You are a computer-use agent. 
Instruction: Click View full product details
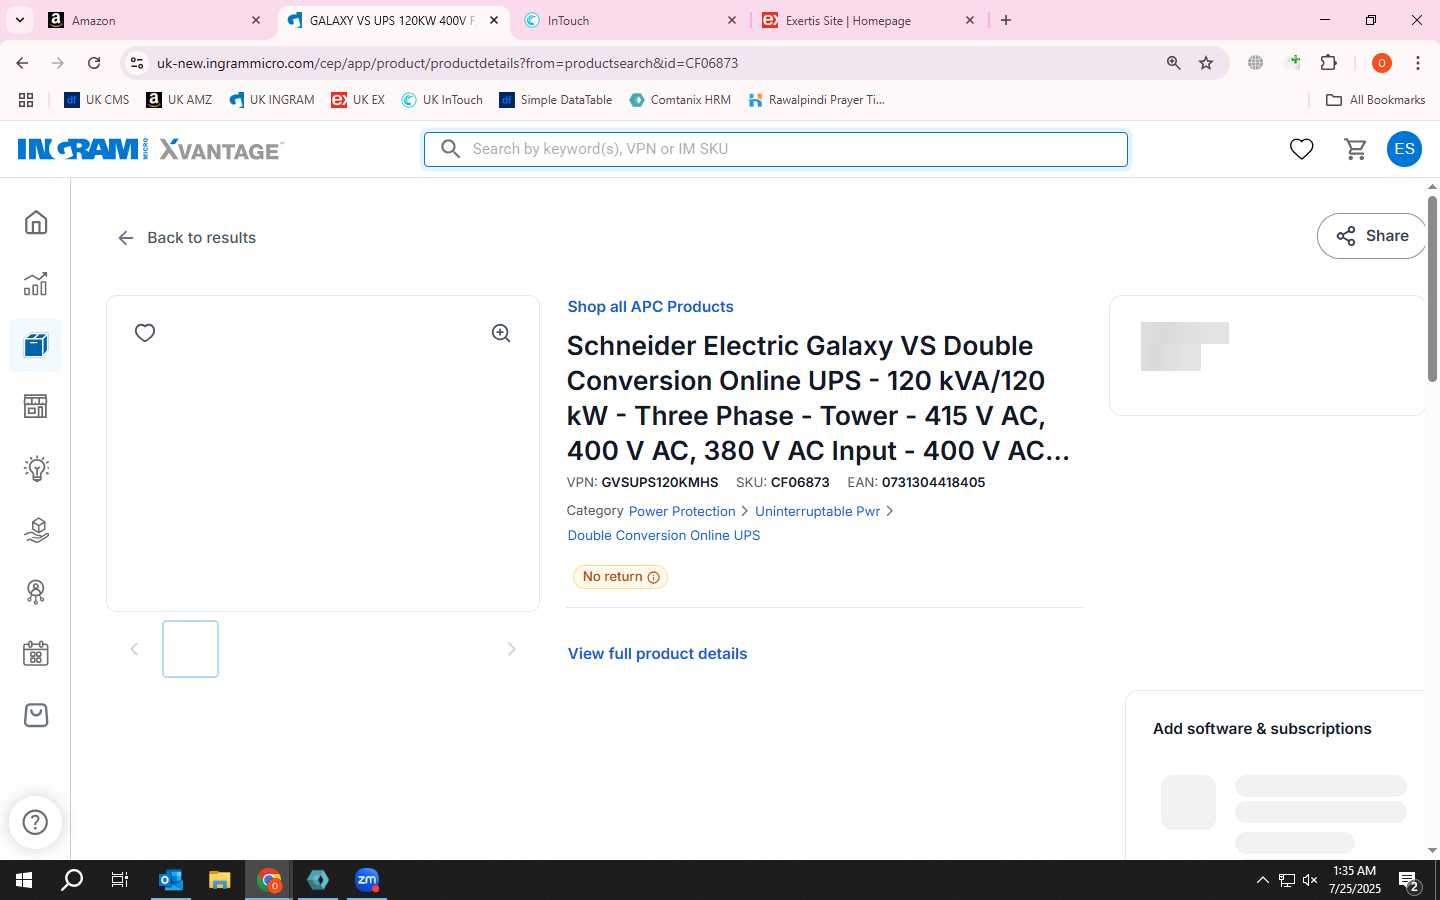[657, 654]
